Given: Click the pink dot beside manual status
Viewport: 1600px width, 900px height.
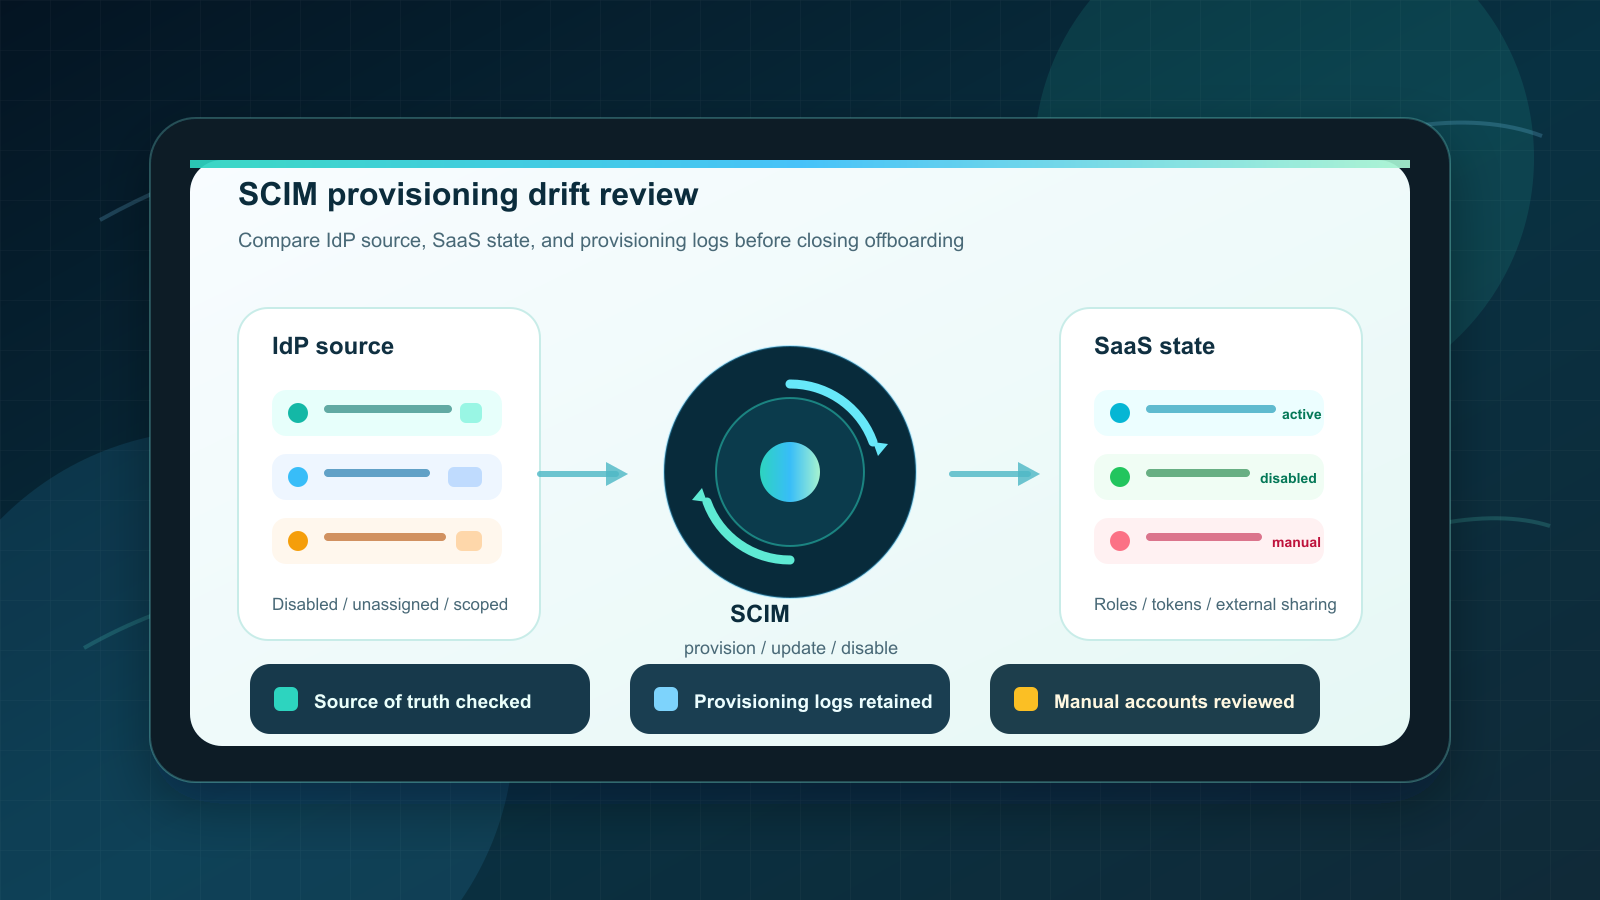Looking at the screenshot, I should click(x=1120, y=541).
